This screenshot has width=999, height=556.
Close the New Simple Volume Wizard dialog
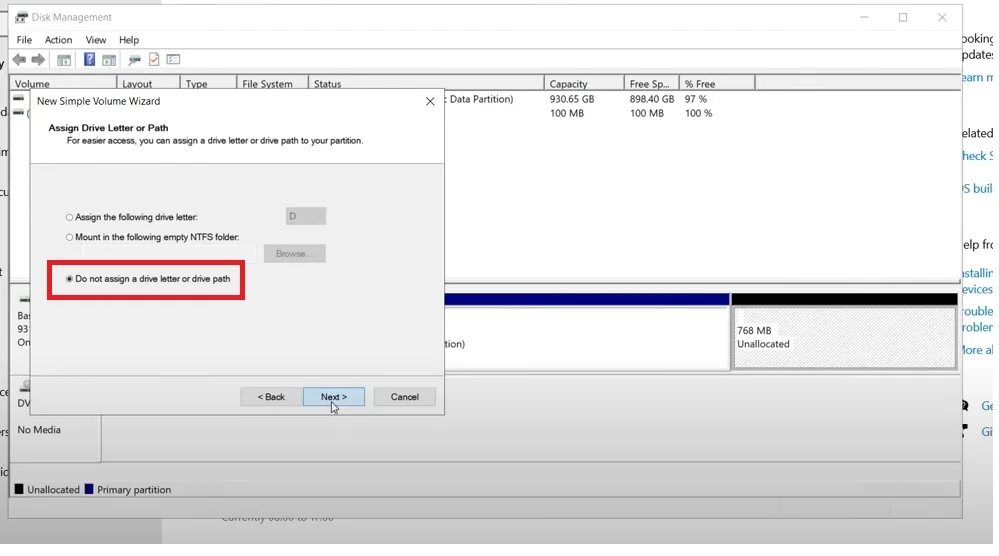tap(430, 101)
